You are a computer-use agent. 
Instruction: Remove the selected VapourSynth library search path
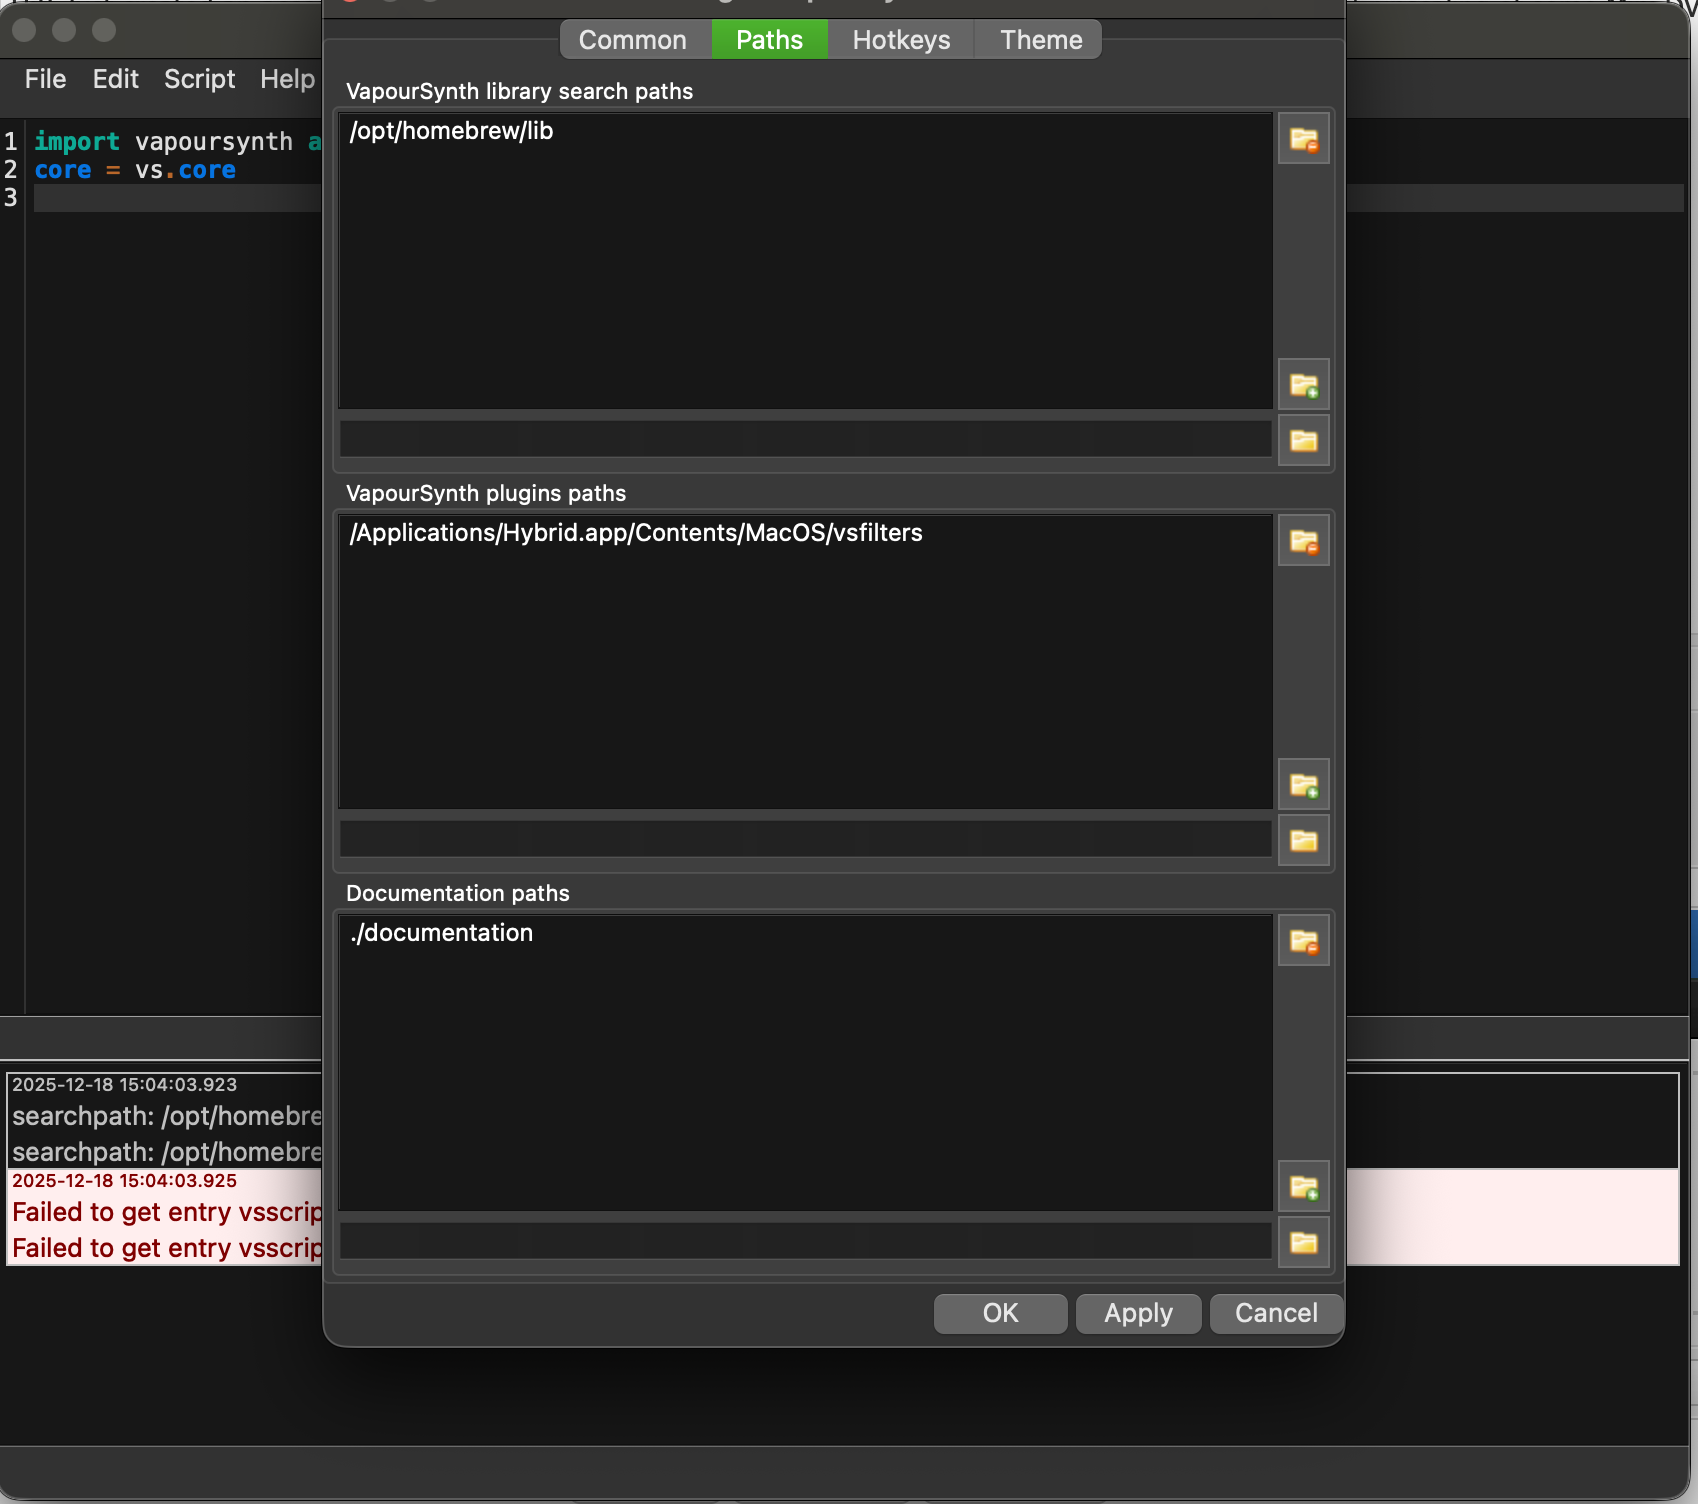pos(1303,139)
